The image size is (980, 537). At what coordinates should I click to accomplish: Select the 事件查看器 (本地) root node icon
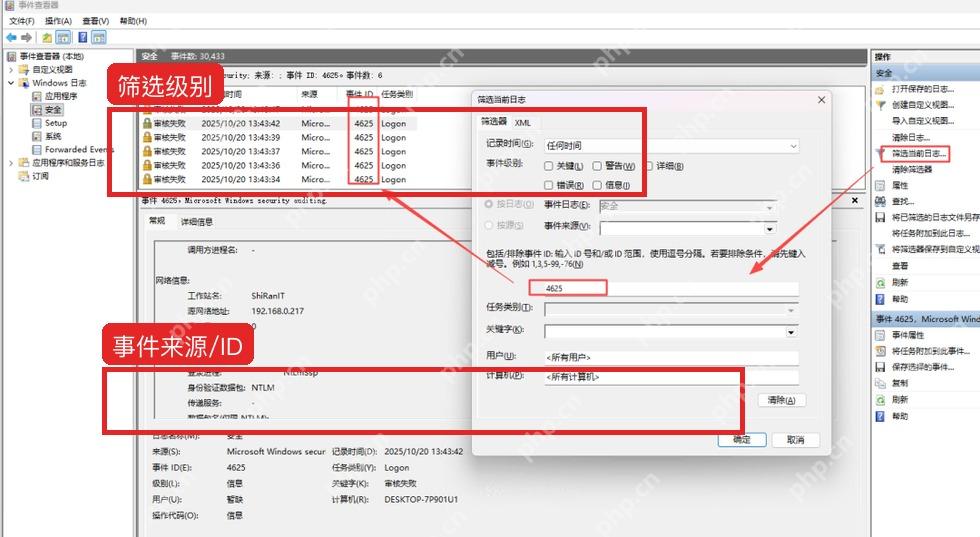[12, 56]
